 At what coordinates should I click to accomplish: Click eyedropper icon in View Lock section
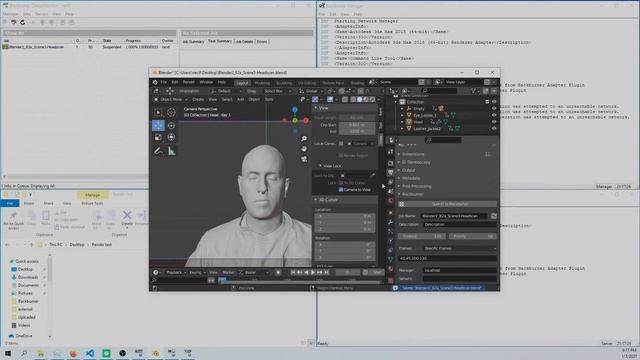click(x=372, y=176)
